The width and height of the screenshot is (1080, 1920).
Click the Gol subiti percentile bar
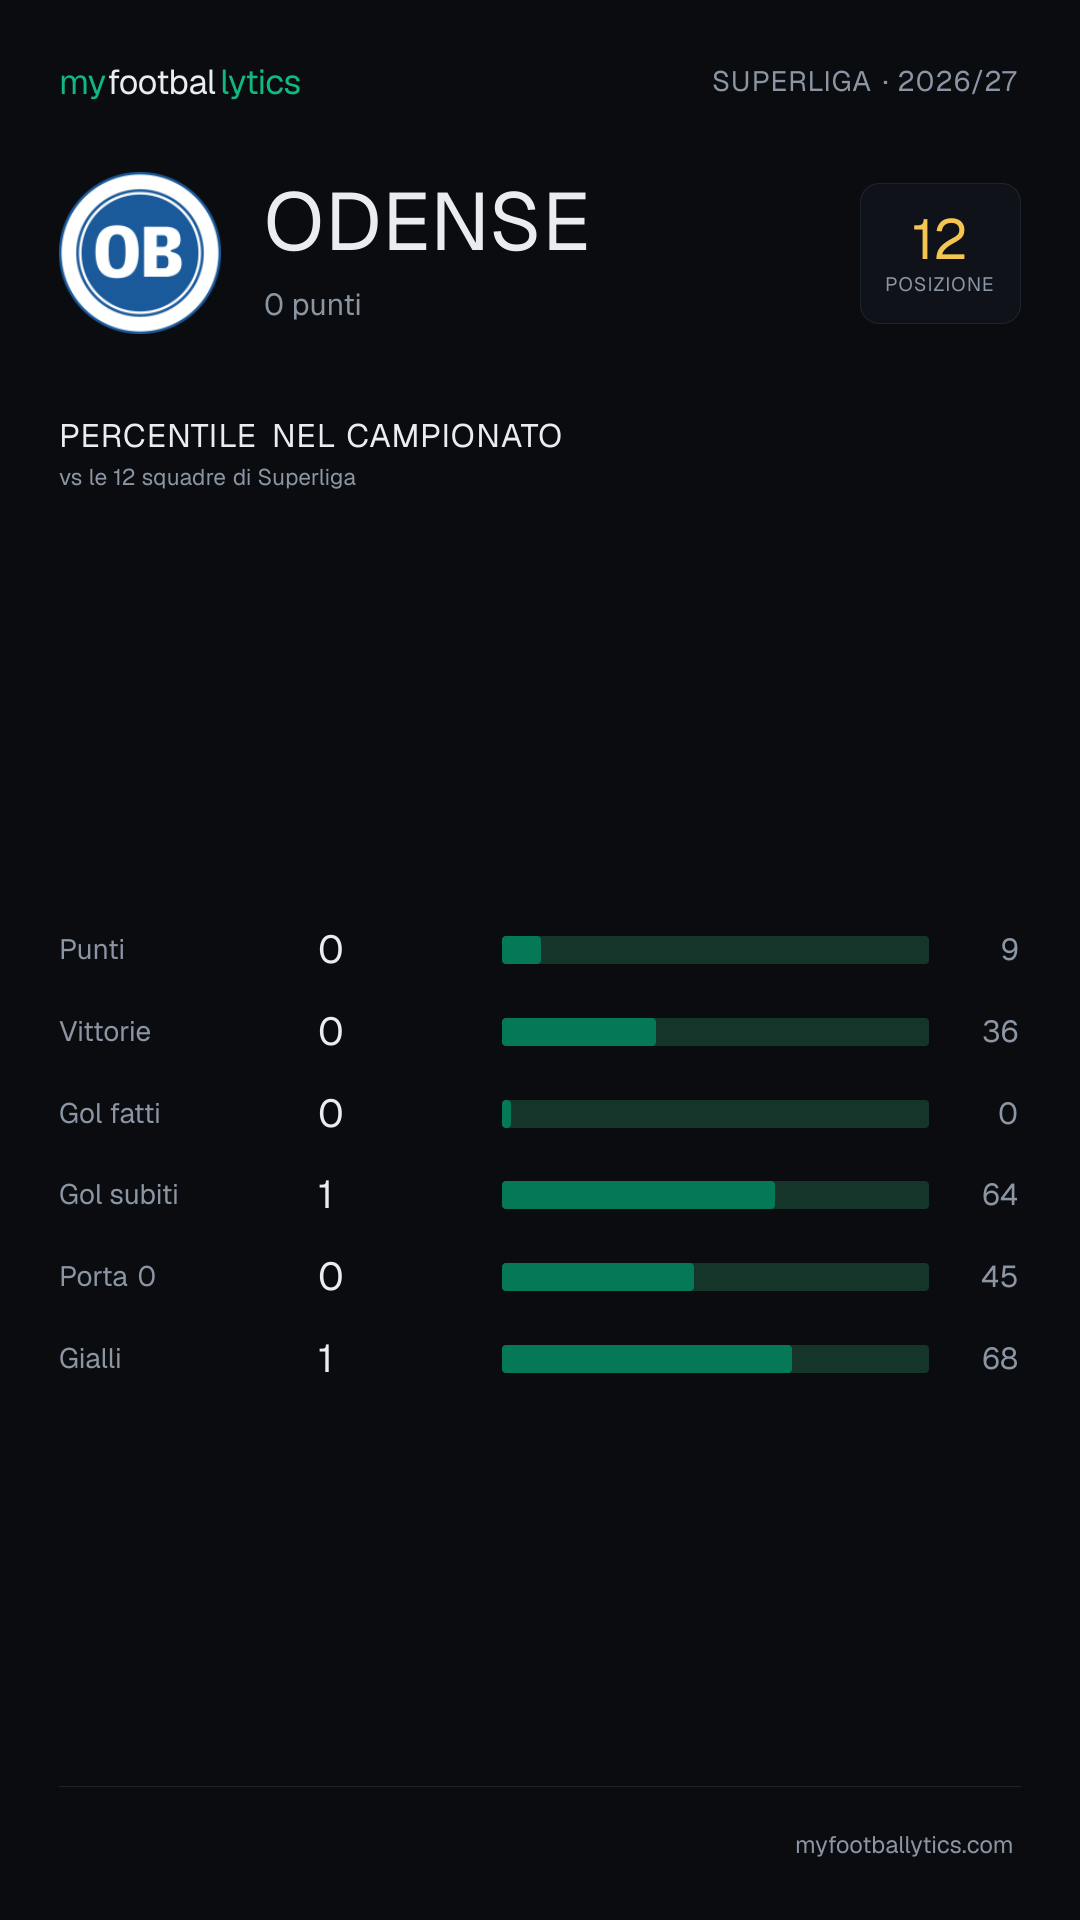pyautogui.click(x=715, y=1195)
